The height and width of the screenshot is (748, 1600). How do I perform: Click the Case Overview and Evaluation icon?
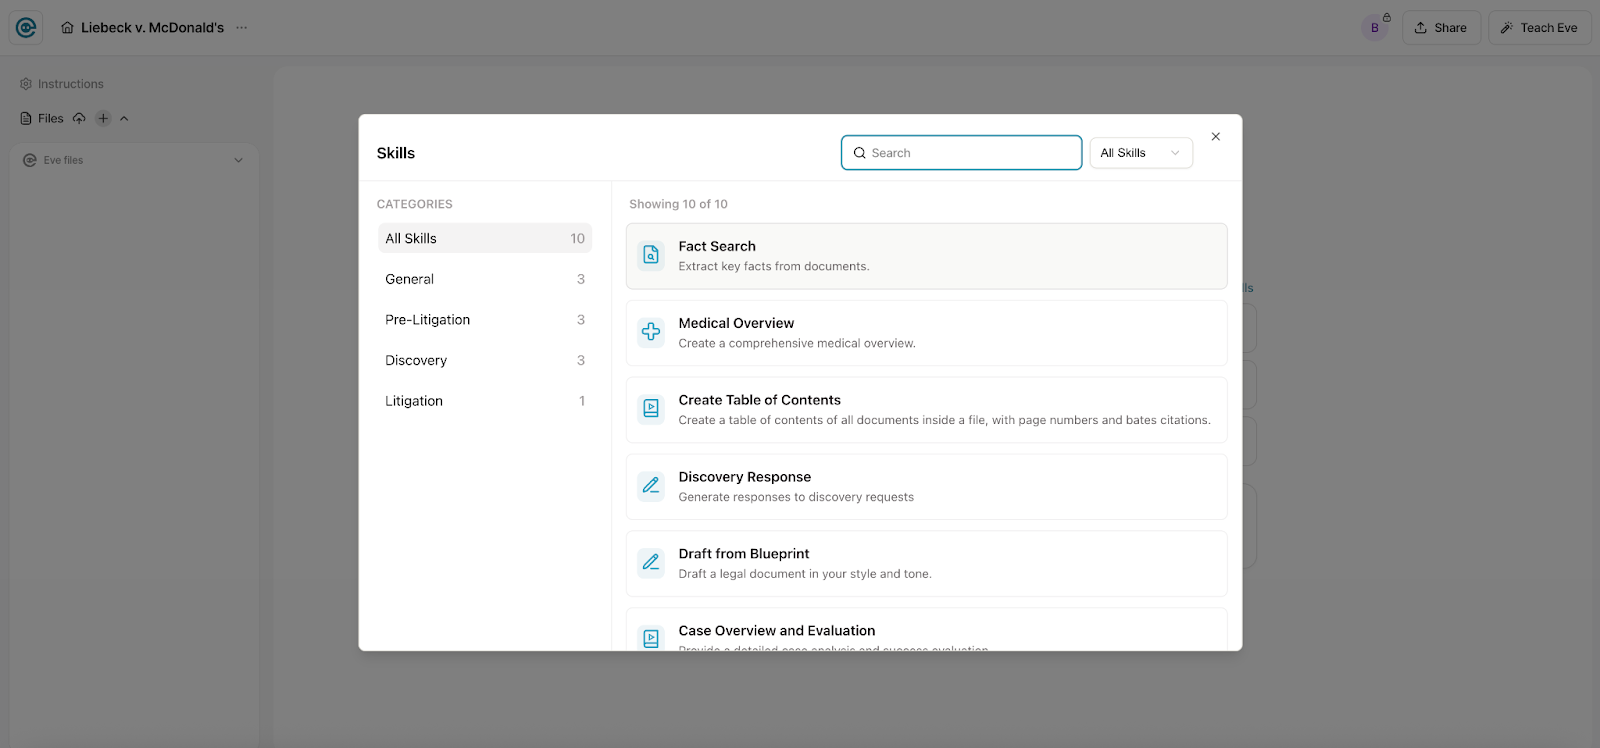click(651, 638)
